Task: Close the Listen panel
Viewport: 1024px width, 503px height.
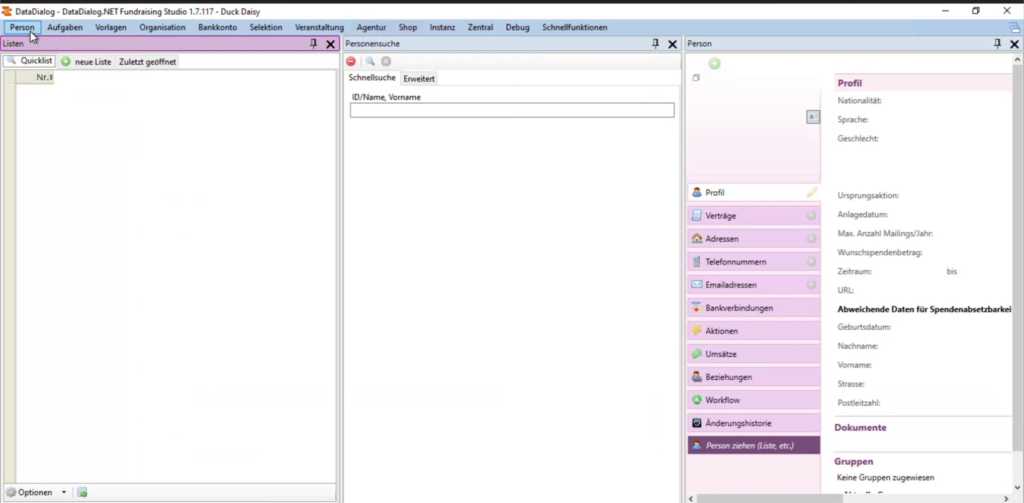Action: tap(330, 44)
